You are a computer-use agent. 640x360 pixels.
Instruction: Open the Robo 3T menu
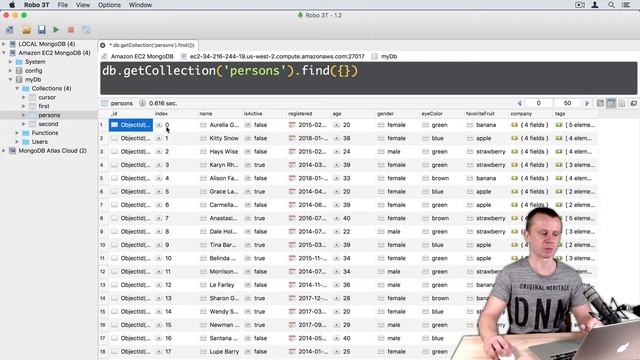pos(36,5)
